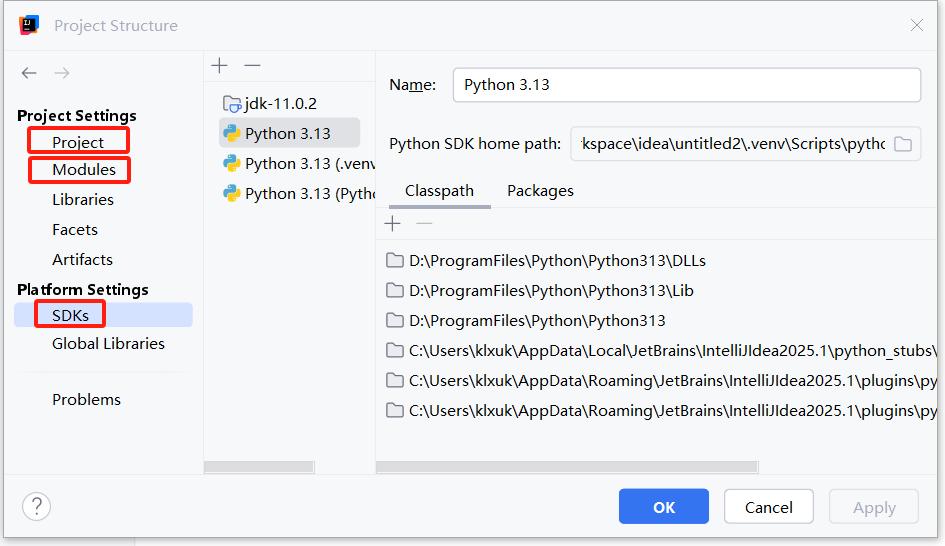Viewport: 945px width, 546px height.
Task: Browse for the Python SDK home path folder
Action: pos(903,144)
